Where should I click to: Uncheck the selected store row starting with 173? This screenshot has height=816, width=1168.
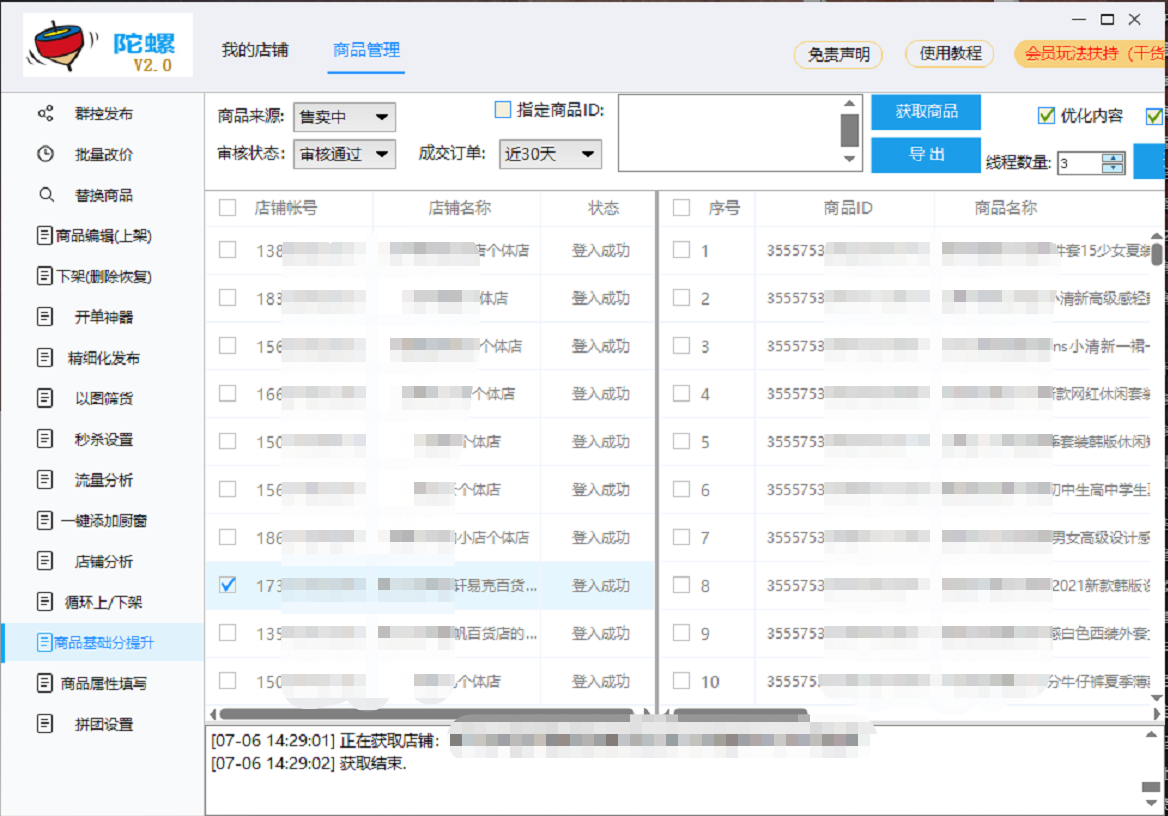pyautogui.click(x=228, y=585)
